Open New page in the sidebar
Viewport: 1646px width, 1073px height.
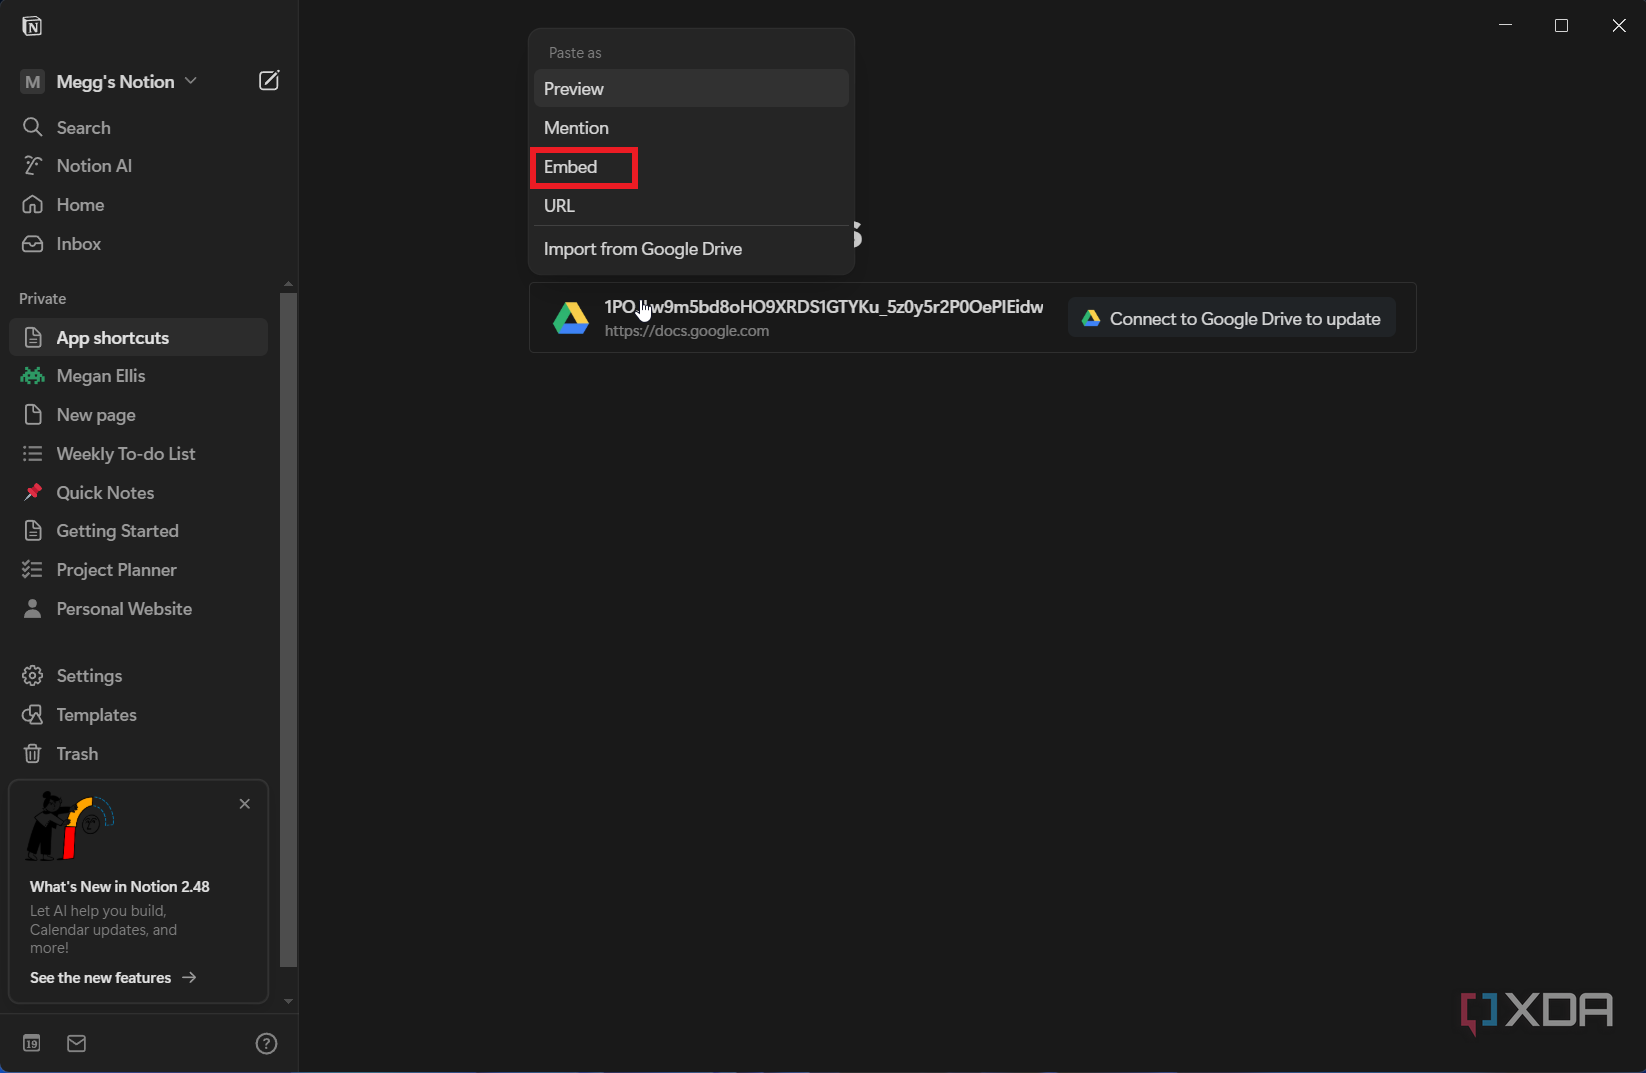[x=139, y=415]
